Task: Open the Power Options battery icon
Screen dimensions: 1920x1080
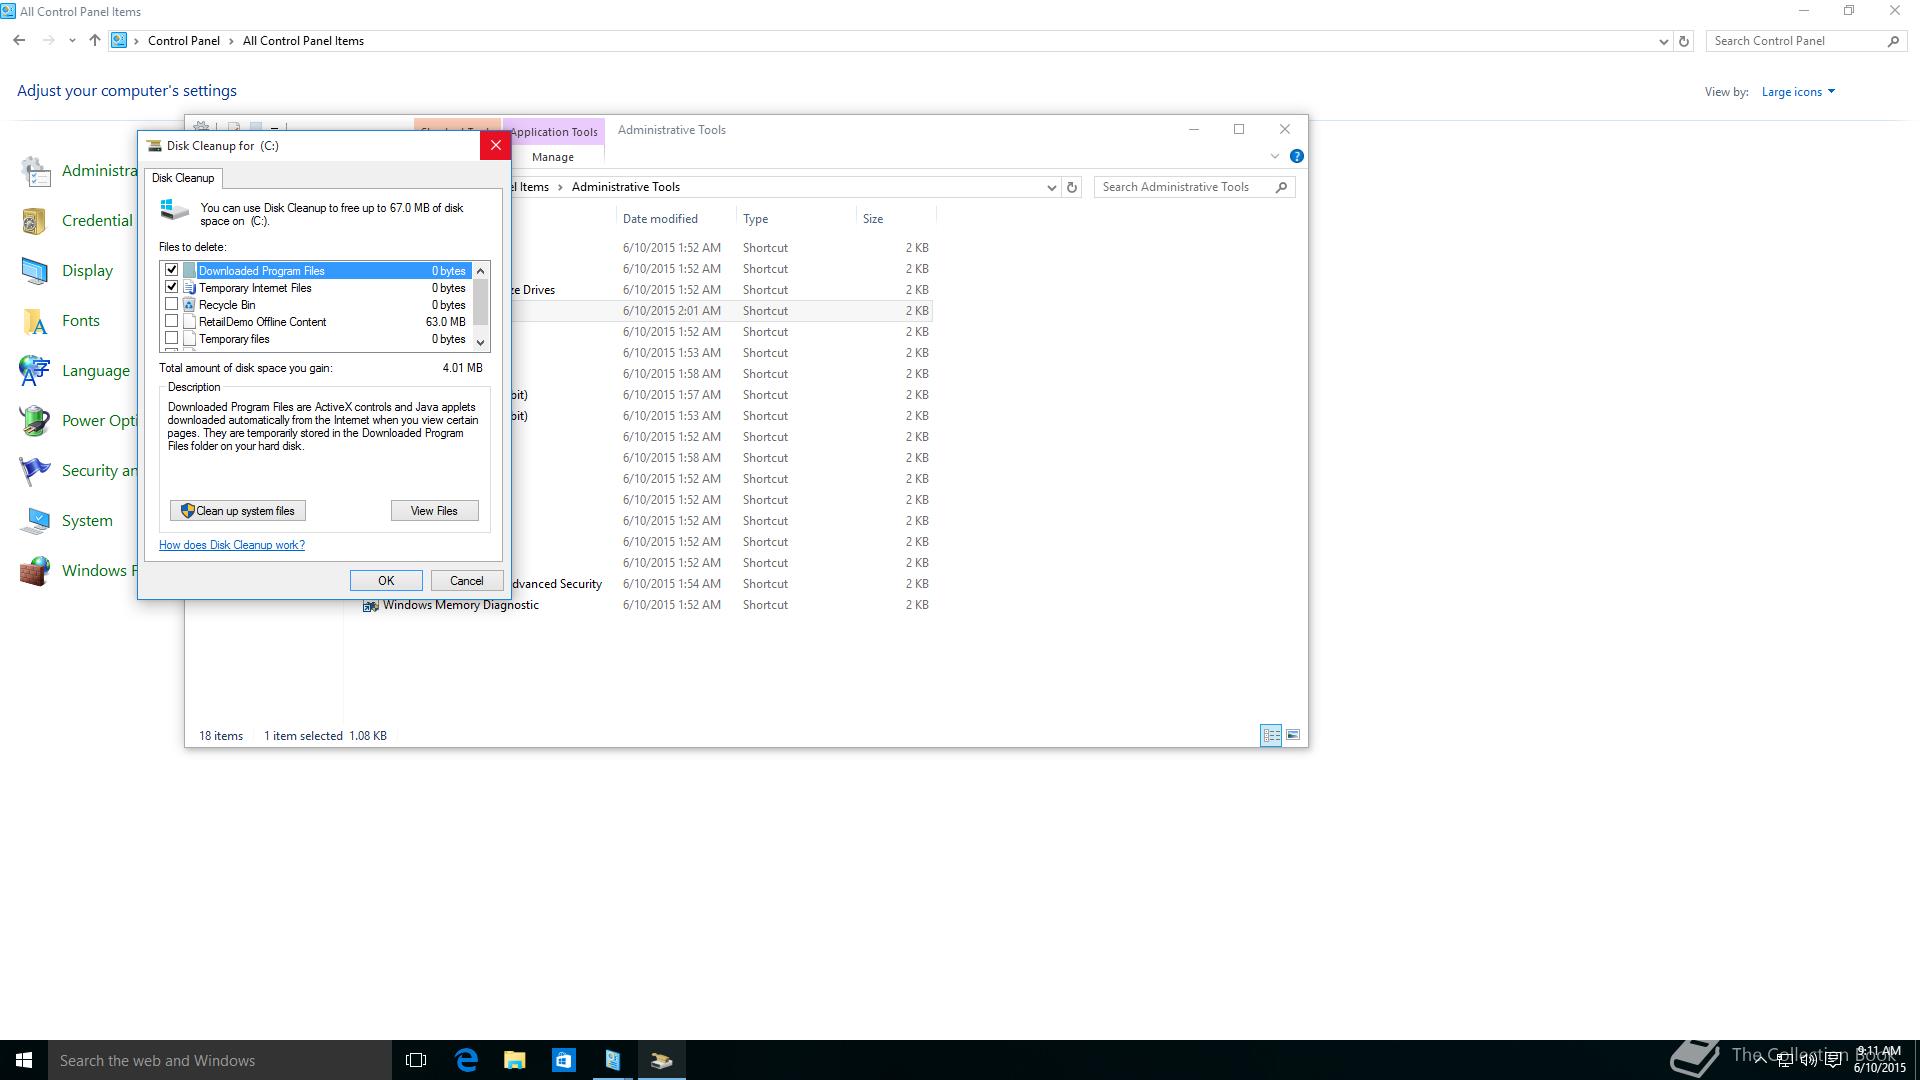Action: point(34,421)
